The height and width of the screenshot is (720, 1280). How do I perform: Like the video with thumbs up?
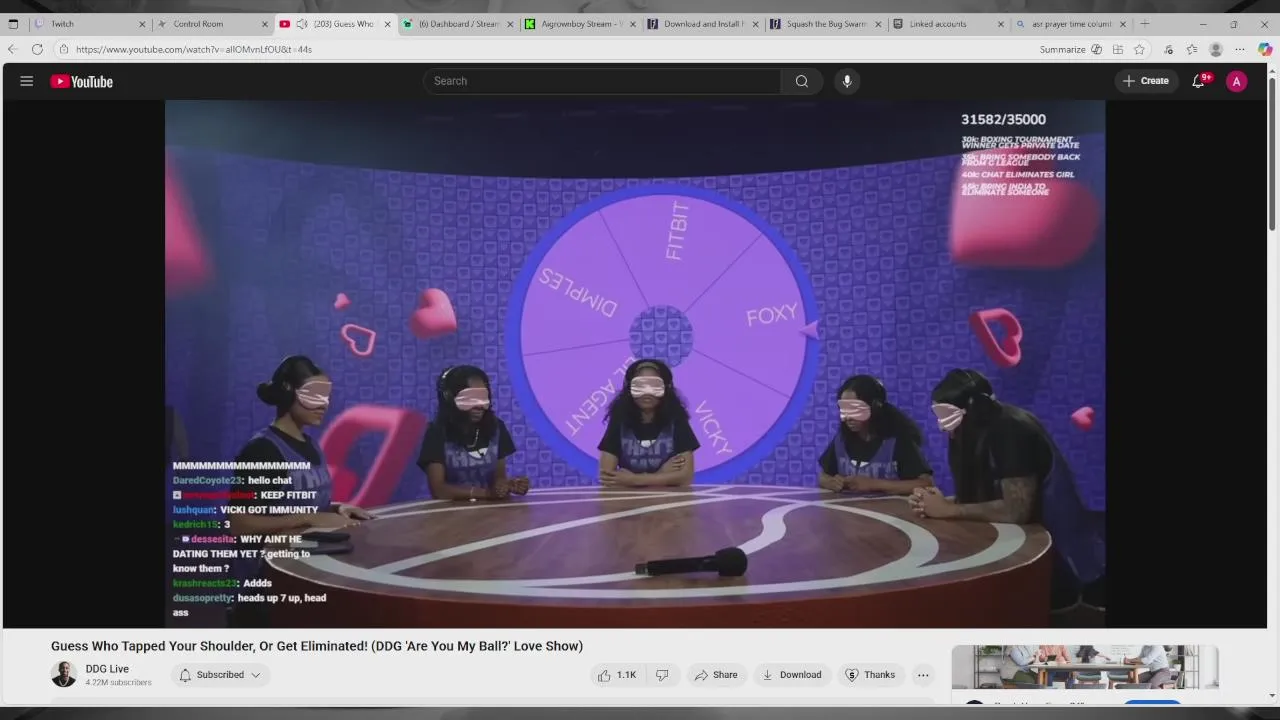617,675
